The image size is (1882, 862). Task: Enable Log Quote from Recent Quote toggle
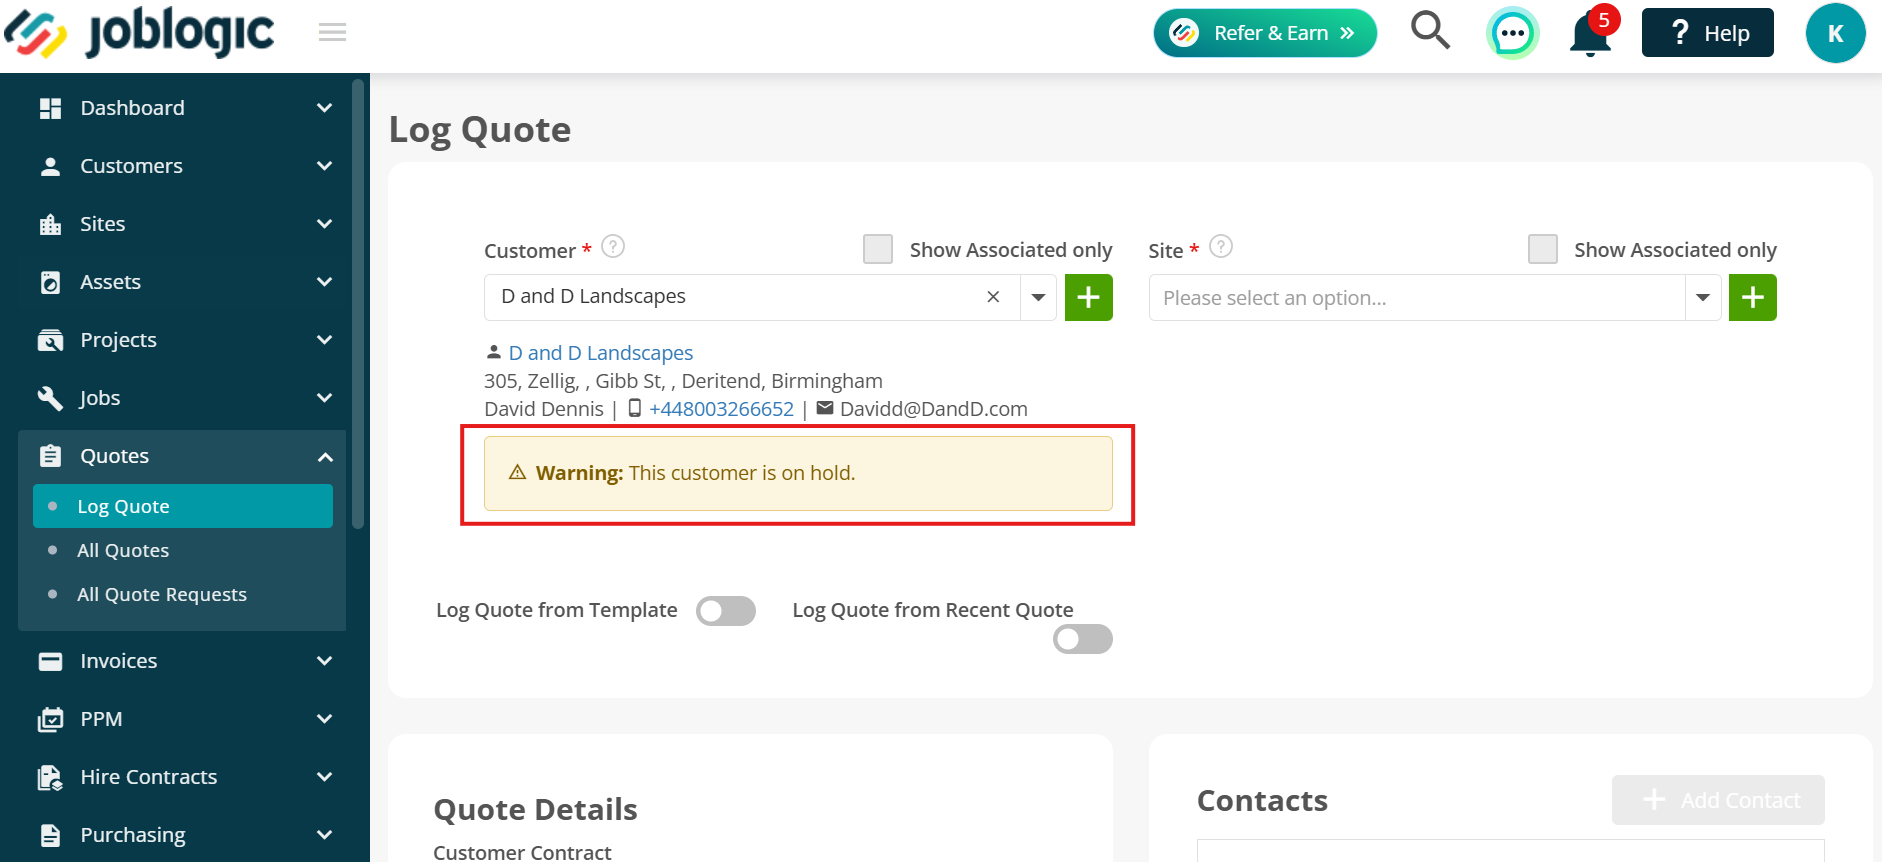coord(1083,639)
